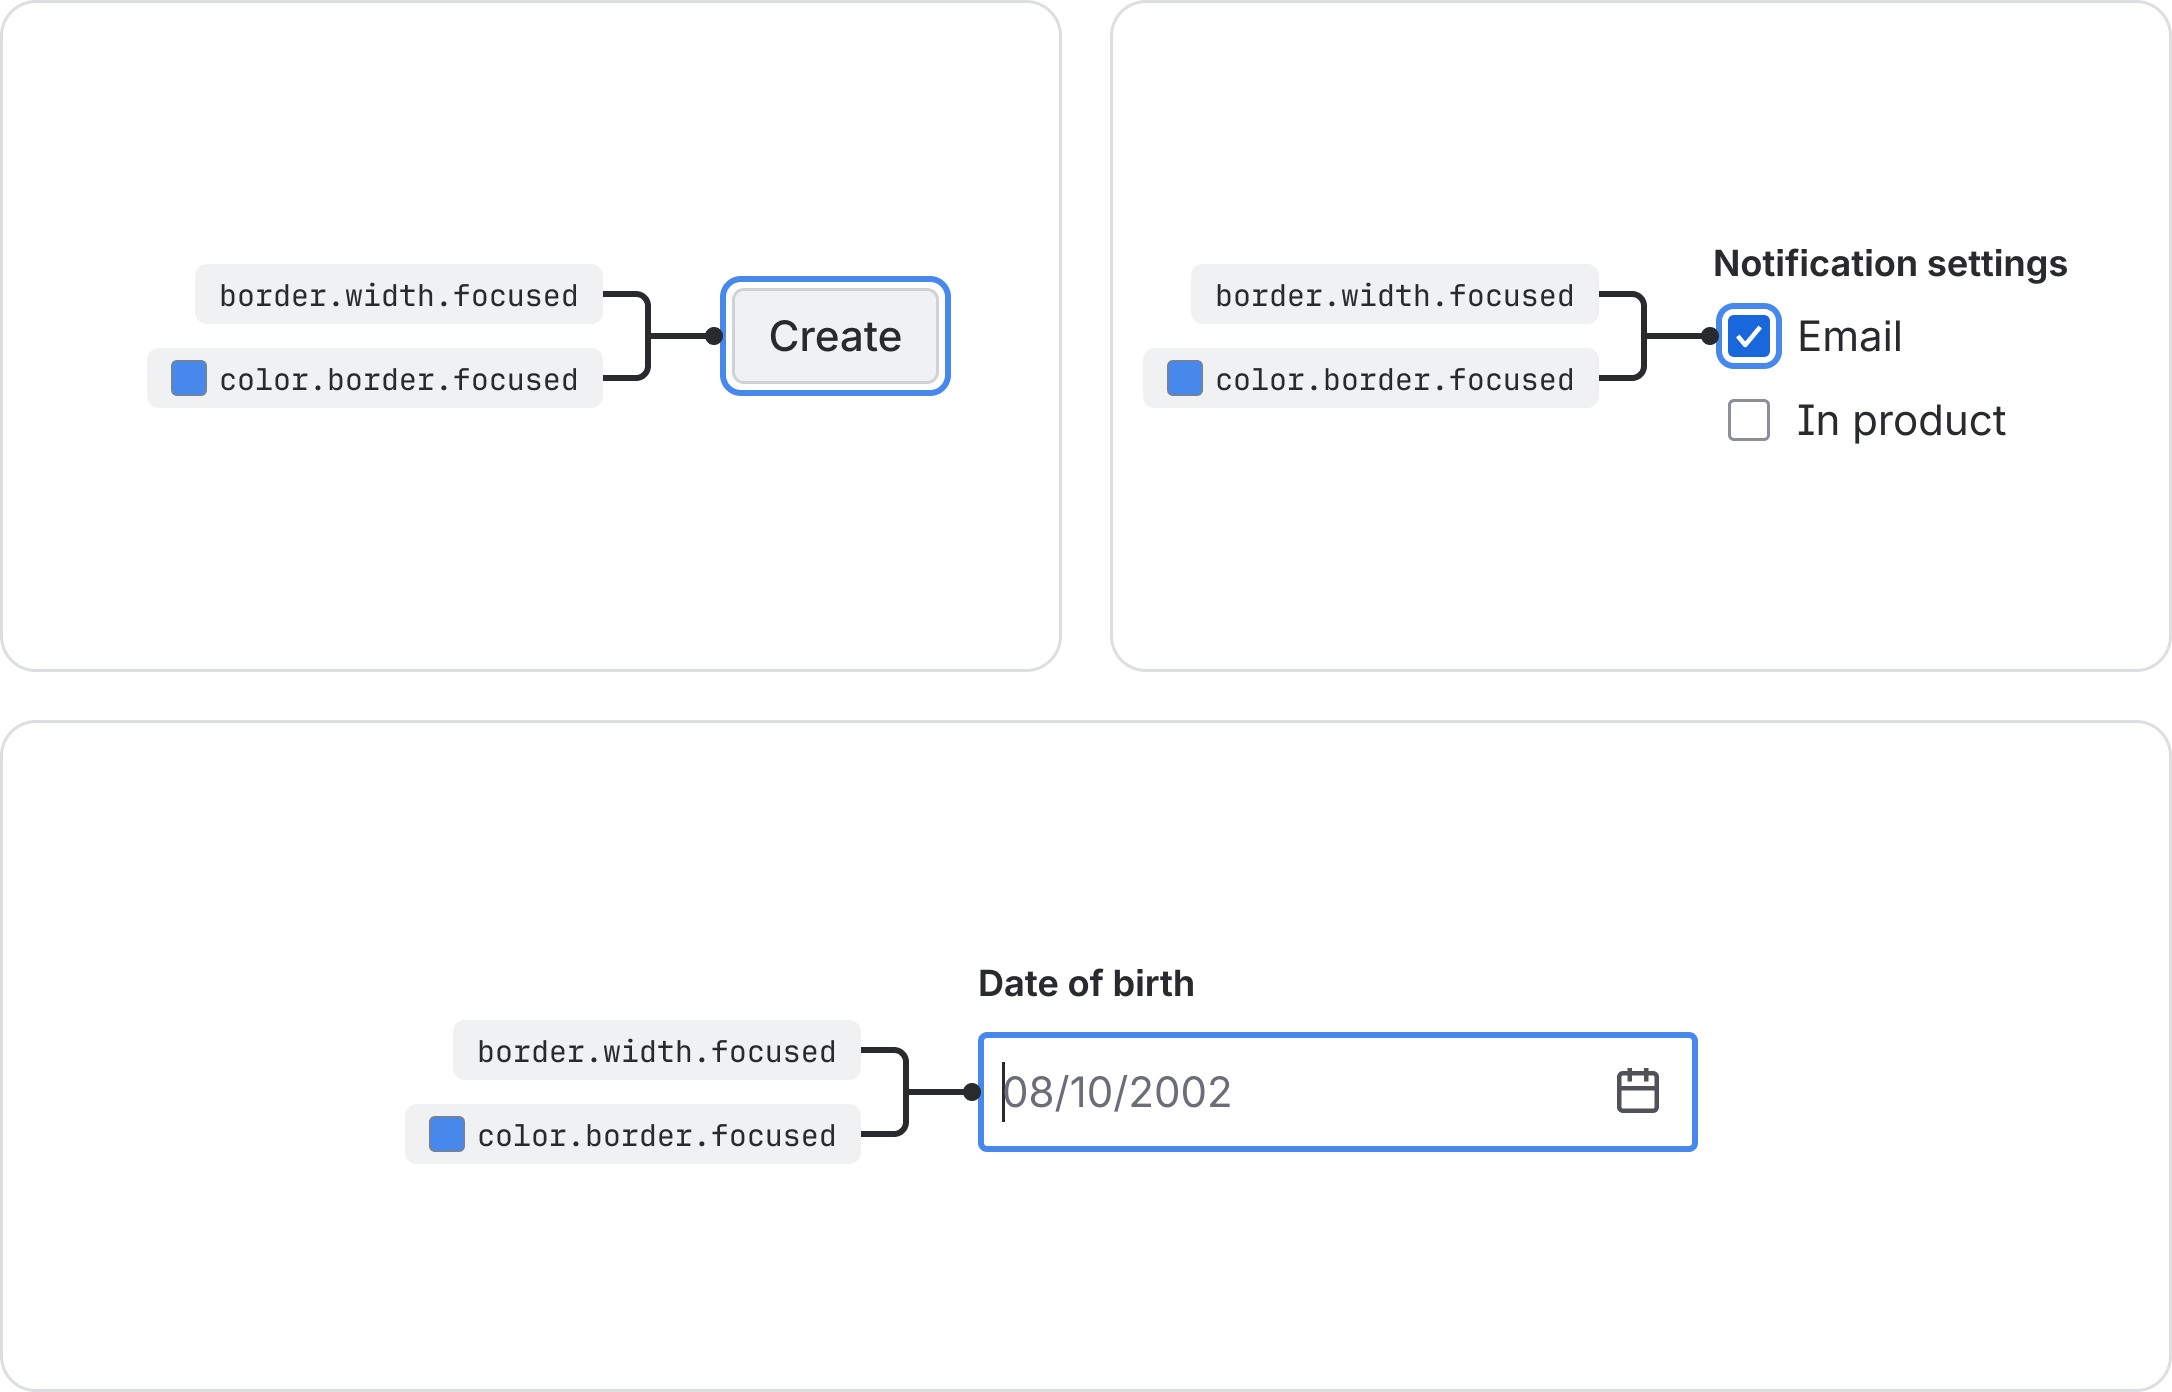This screenshot has height=1392, width=2172.
Task: Select color.border.focused tag in Notification settings panel
Action: pos(1394,379)
